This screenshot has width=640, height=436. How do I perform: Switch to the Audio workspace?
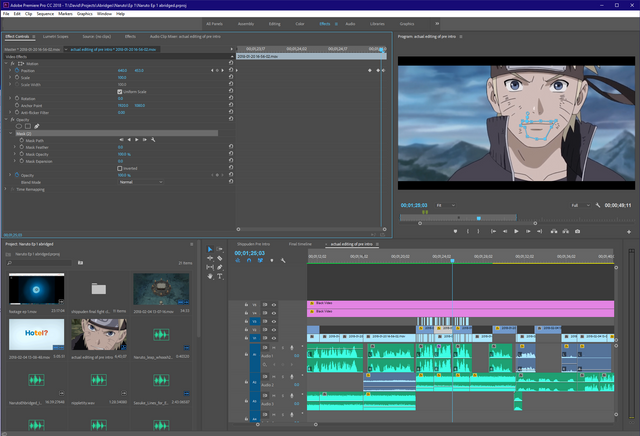(350, 24)
